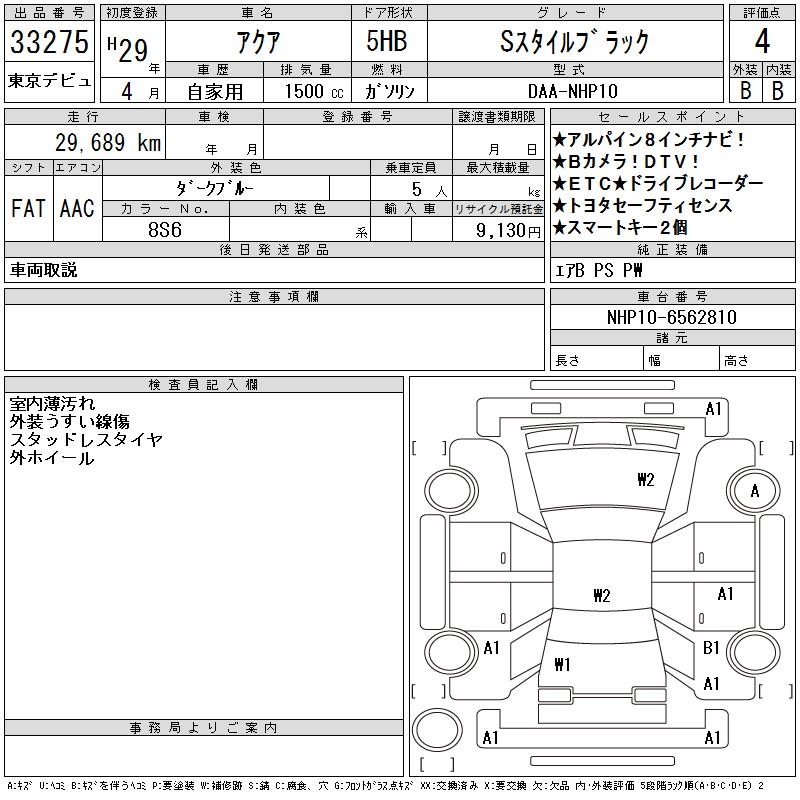Select the B1 damage mark on the diagram
The image size is (800, 800).
(x=711, y=647)
